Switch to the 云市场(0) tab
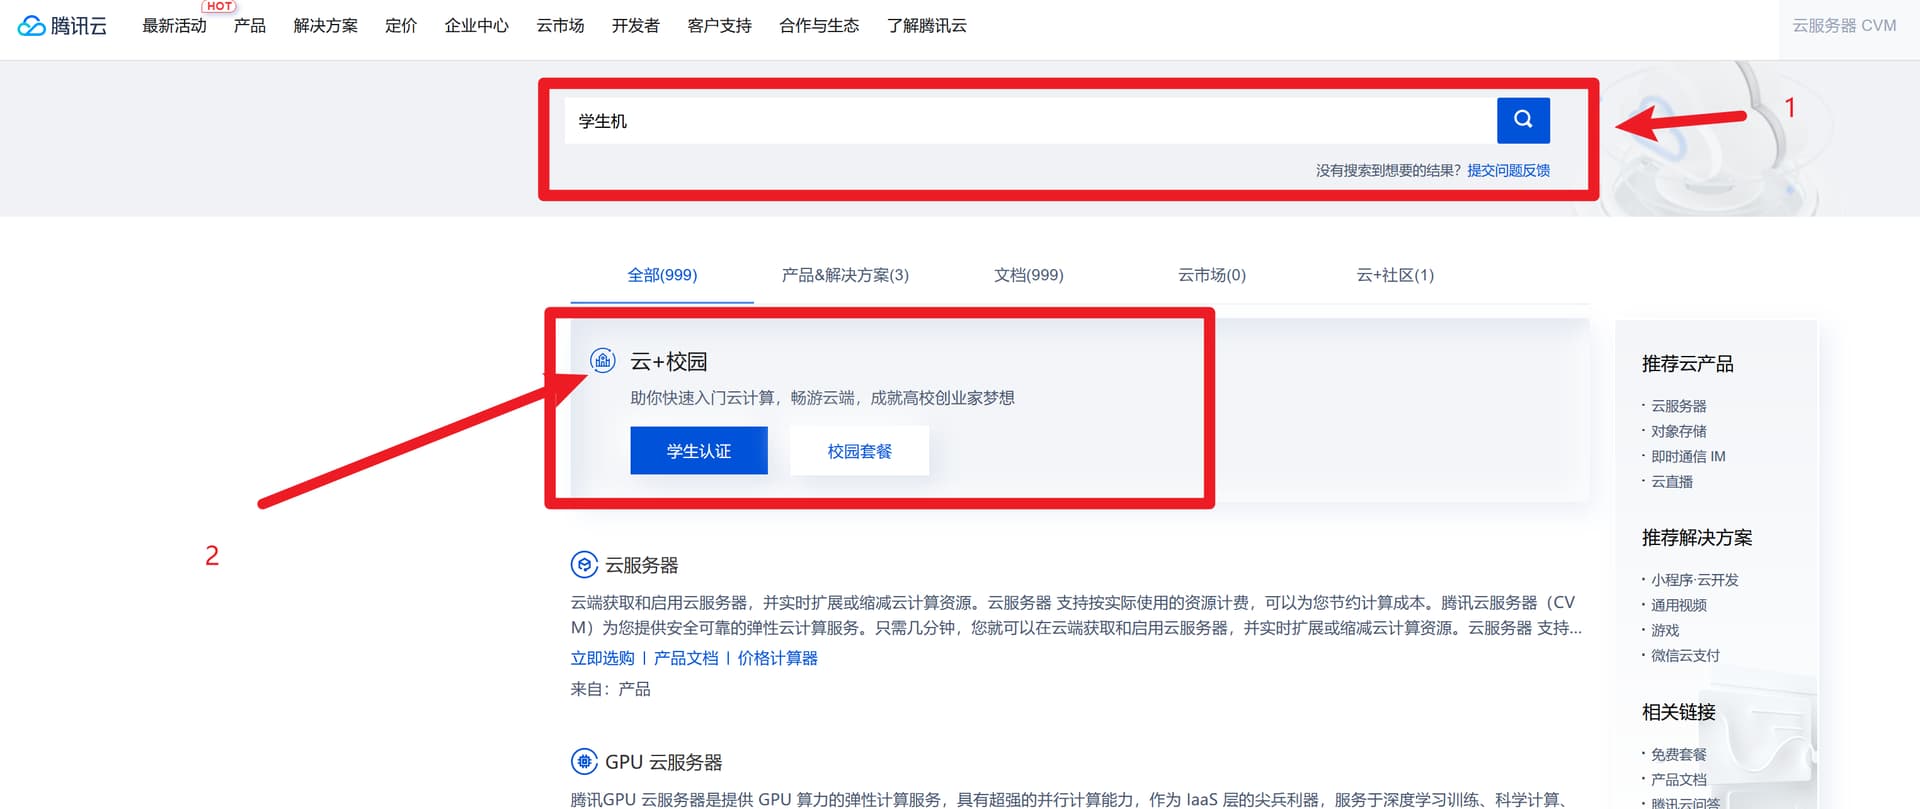 coord(1212,275)
